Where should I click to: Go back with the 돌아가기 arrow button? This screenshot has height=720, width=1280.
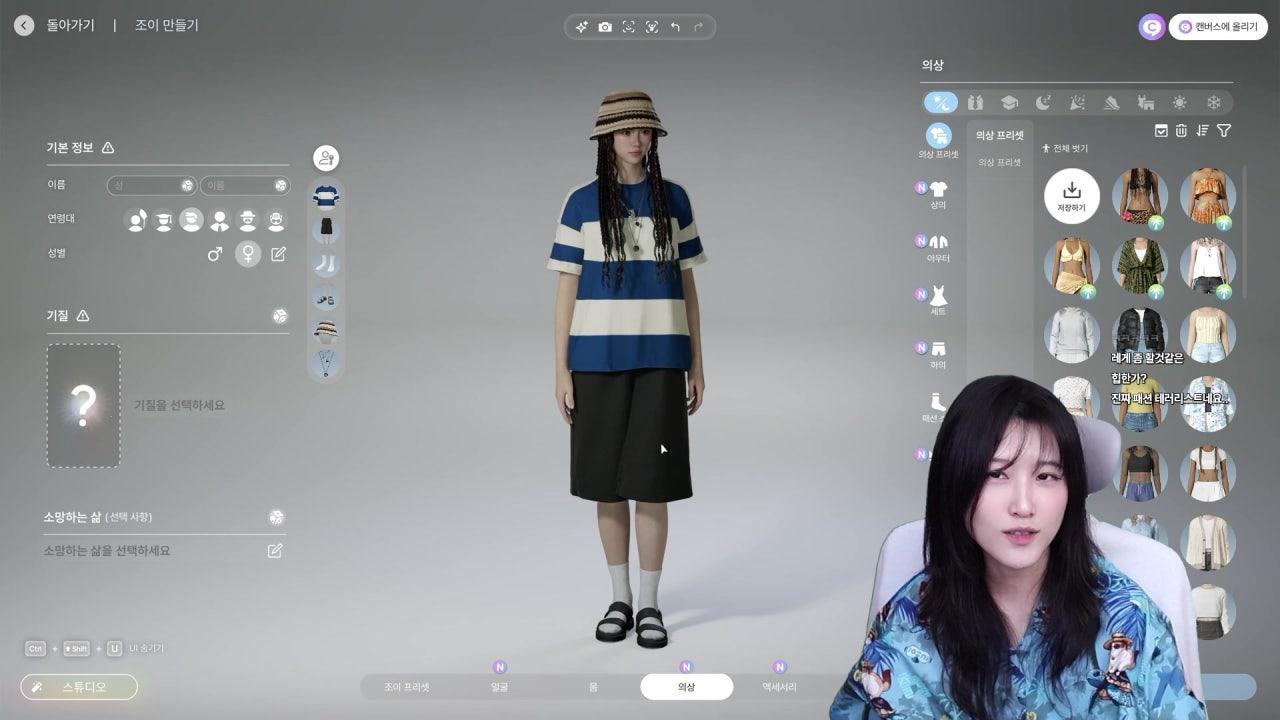coord(24,26)
